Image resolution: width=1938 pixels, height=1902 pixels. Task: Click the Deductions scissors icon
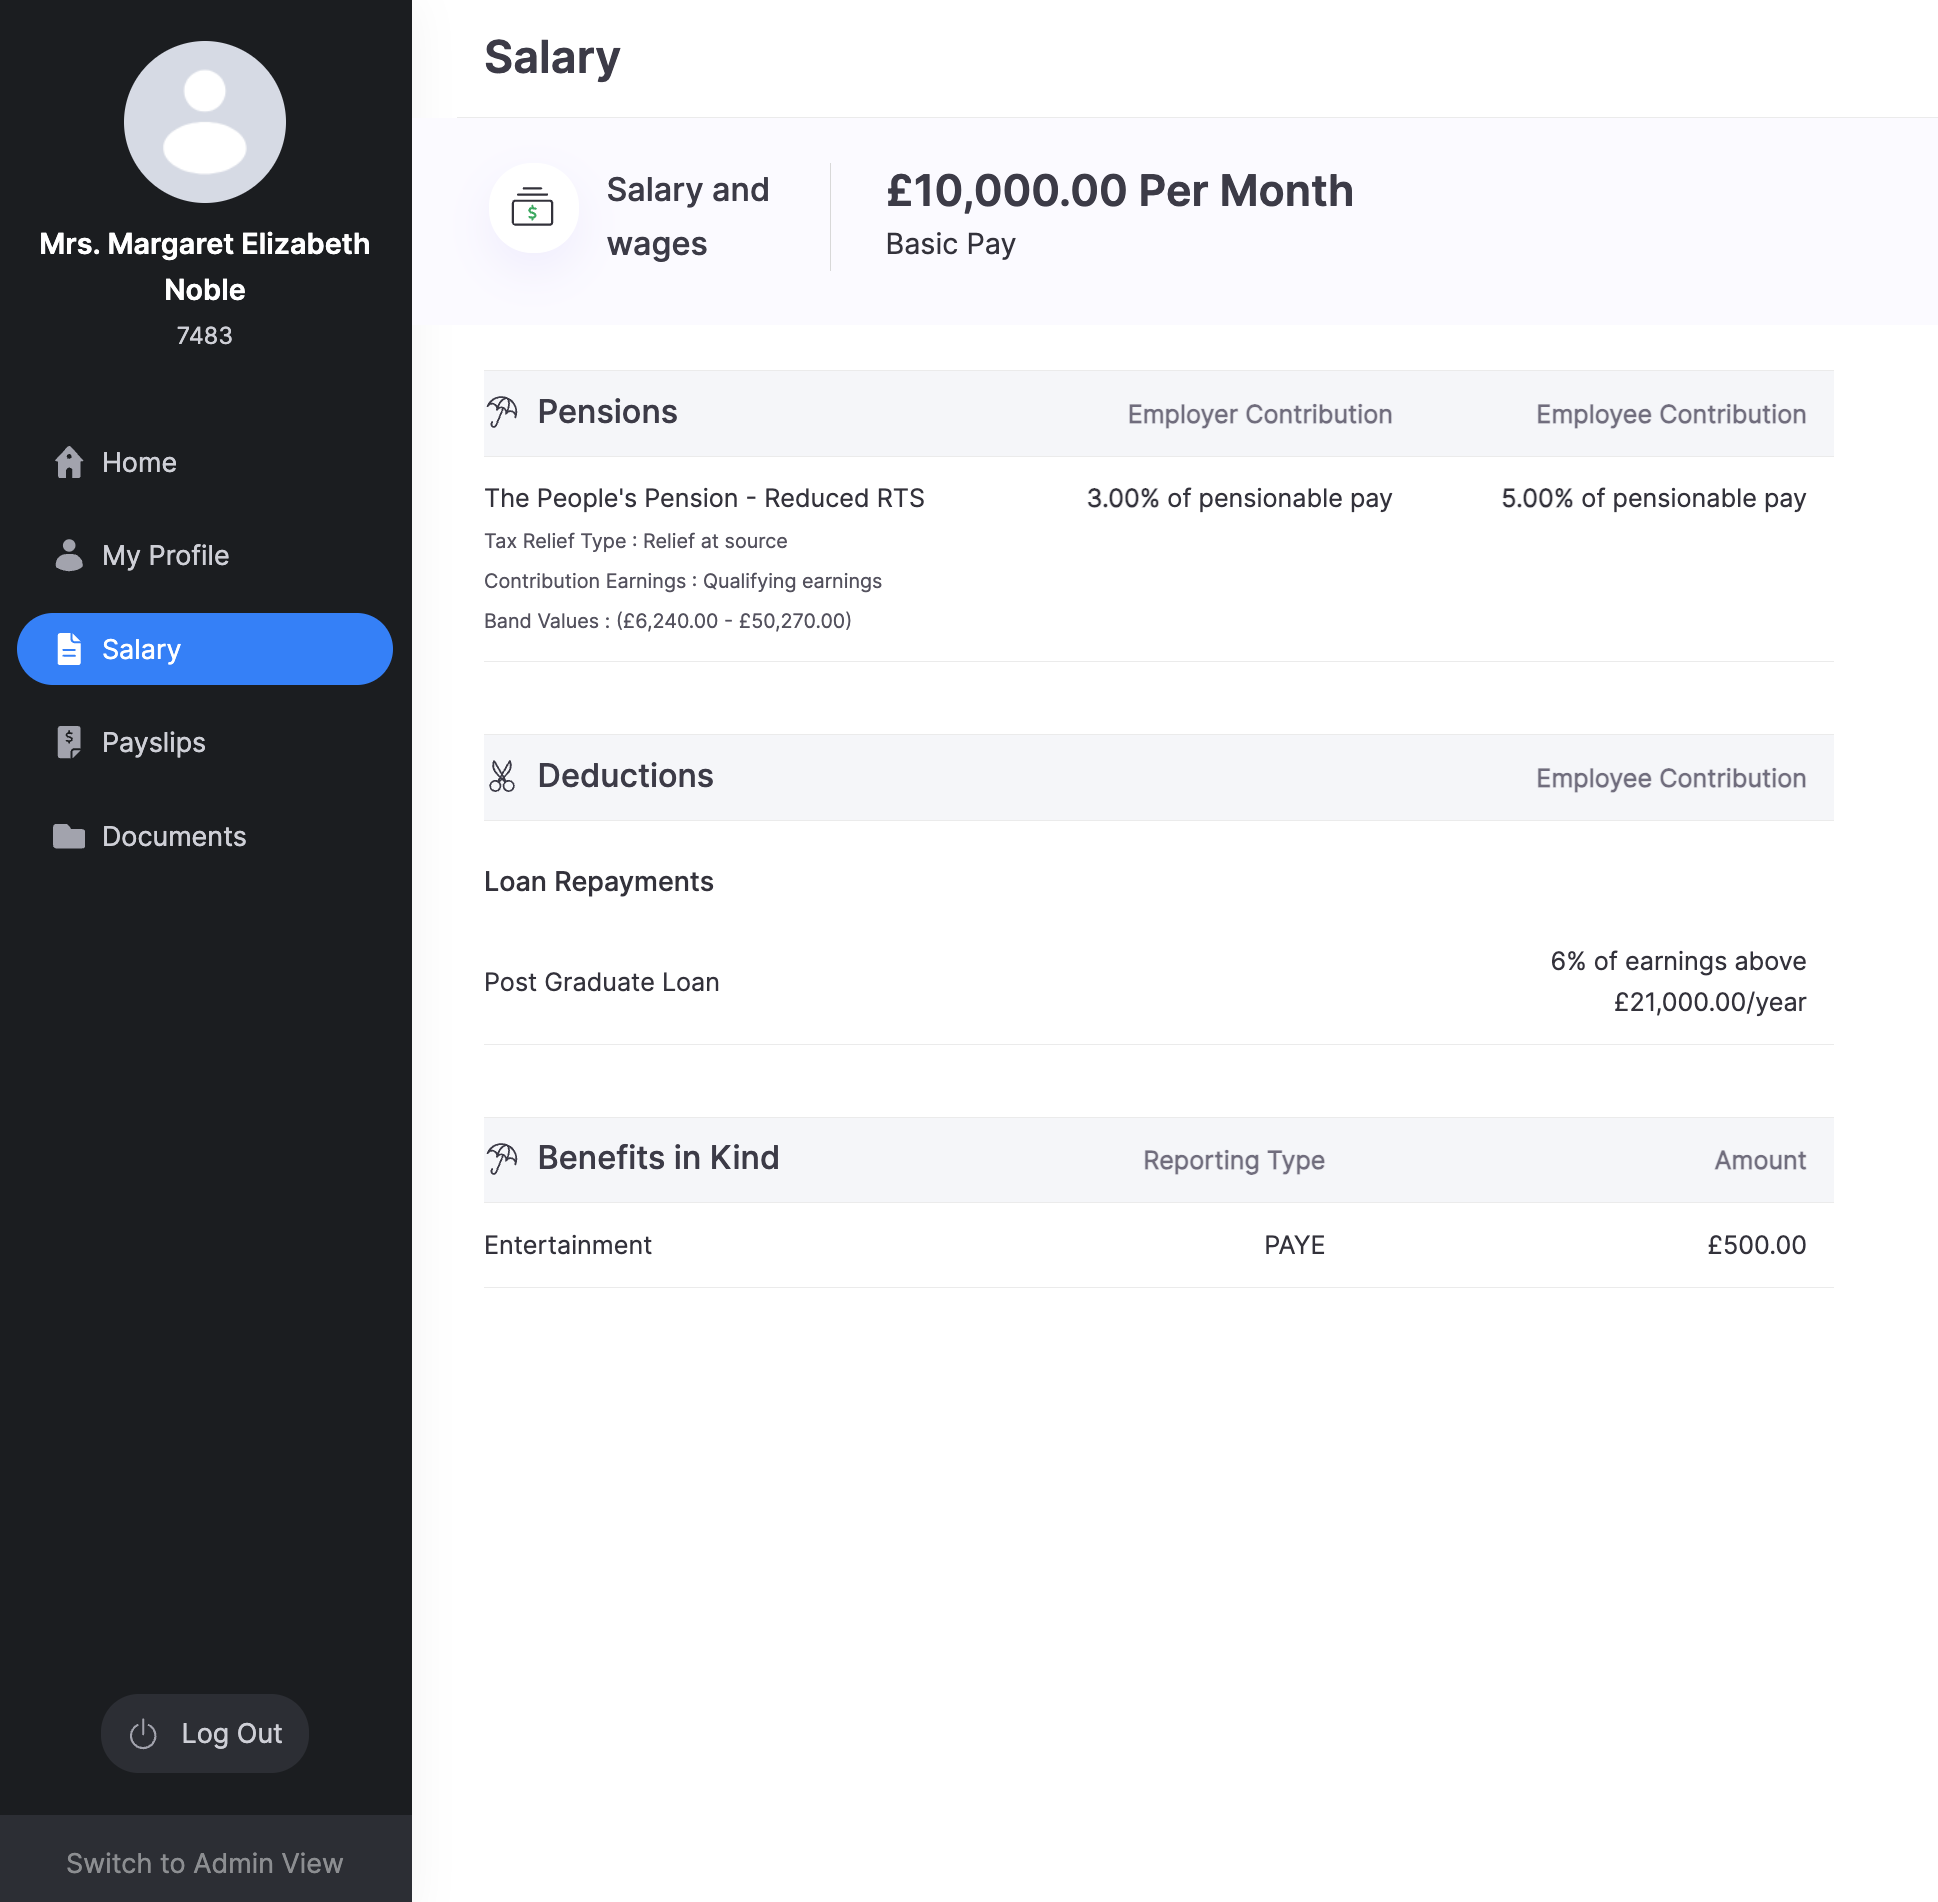[x=502, y=776]
